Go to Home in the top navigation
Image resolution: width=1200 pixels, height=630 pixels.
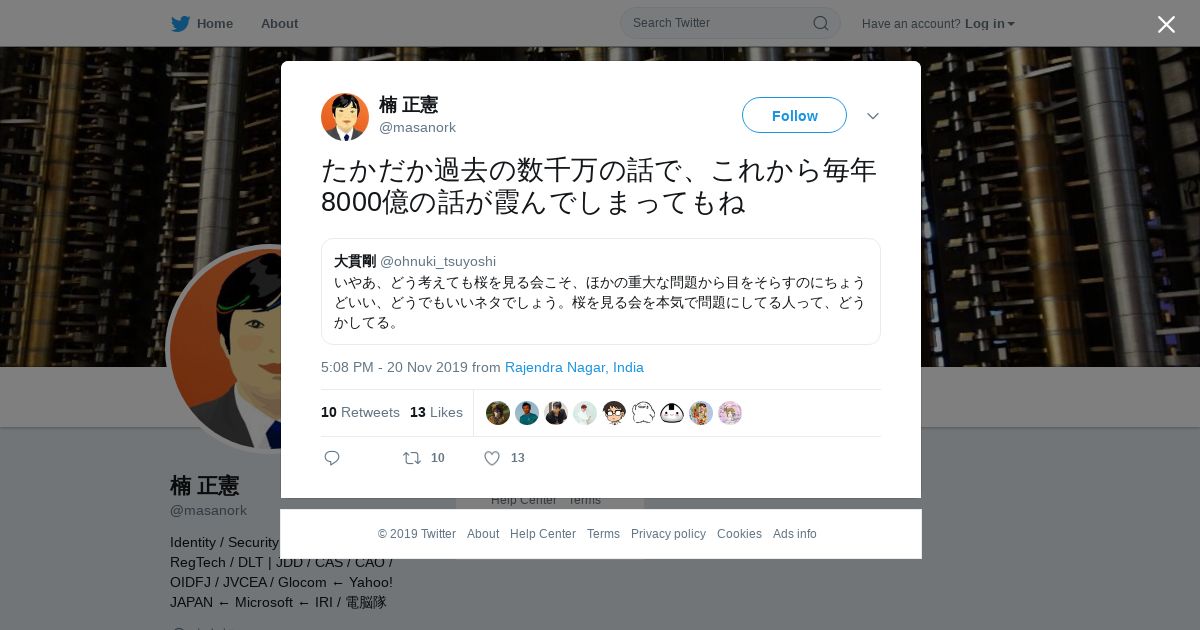tap(202, 23)
